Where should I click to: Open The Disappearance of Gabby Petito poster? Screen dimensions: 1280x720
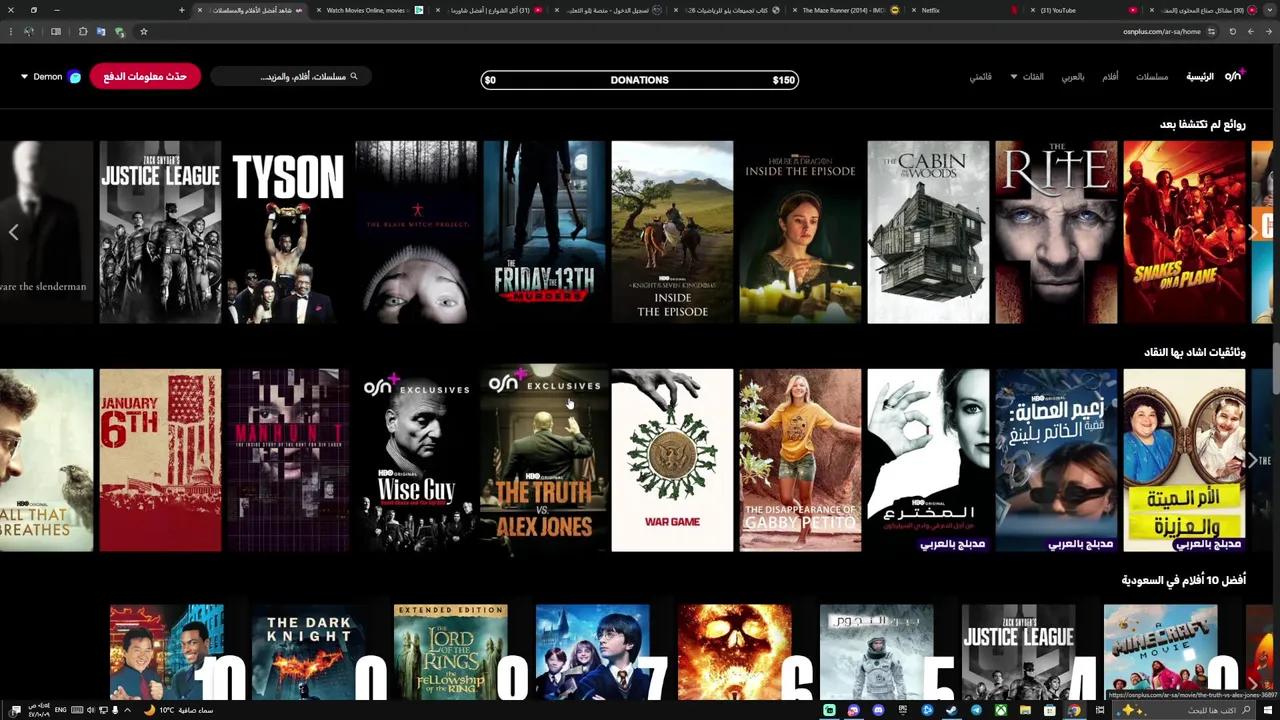pos(800,460)
